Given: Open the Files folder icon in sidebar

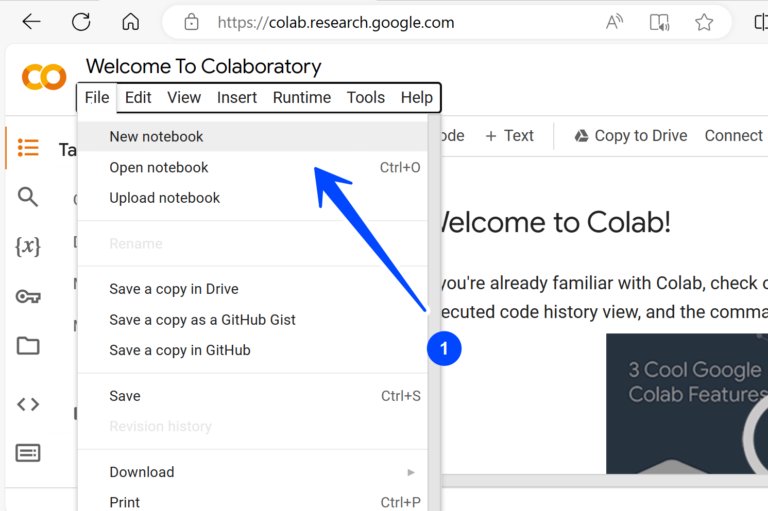Looking at the screenshot, I should (x=28, y=346).
